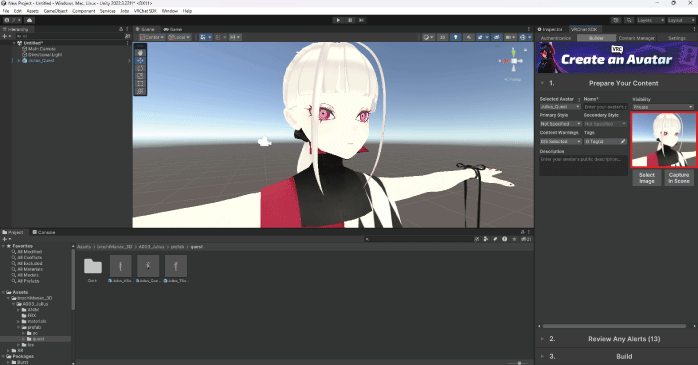The height and width of the screenshot is (365, 698).
Task: Open the cloud services icon
Action: [x=29, y=20]
